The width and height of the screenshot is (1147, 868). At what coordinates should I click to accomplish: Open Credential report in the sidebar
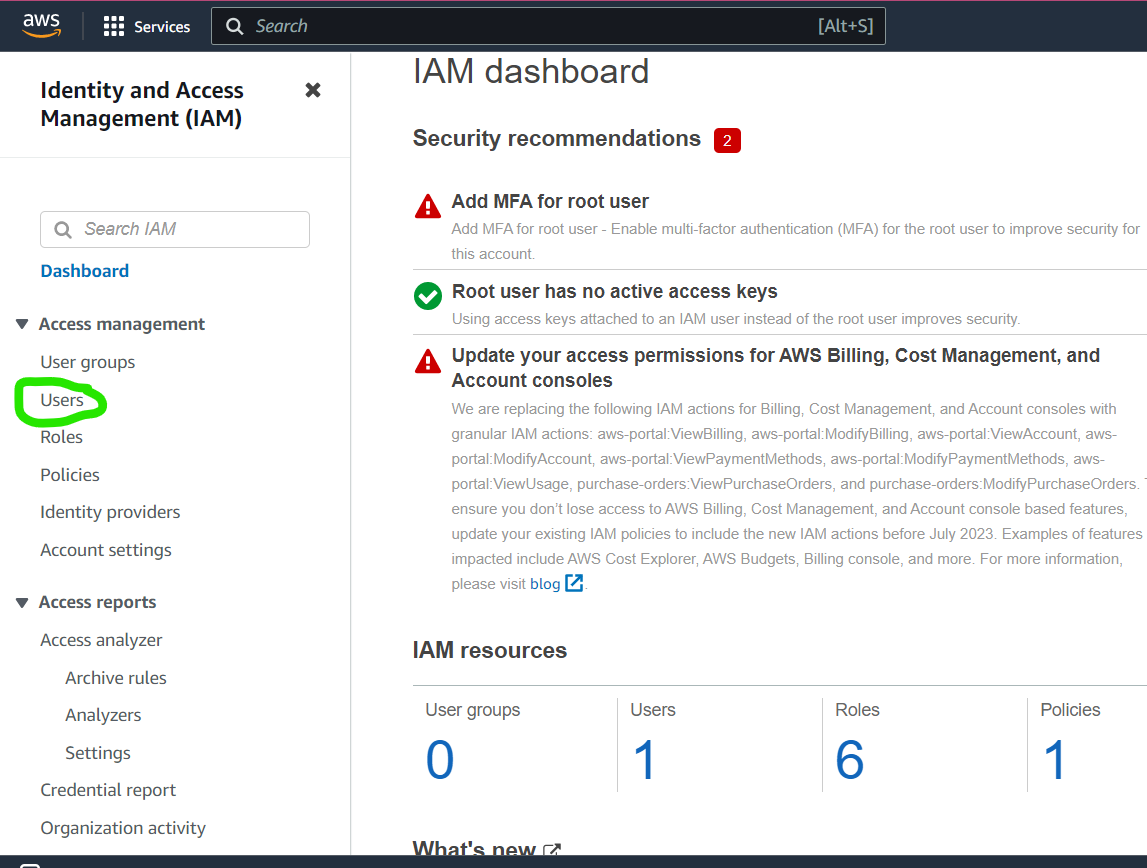[108, 790]
